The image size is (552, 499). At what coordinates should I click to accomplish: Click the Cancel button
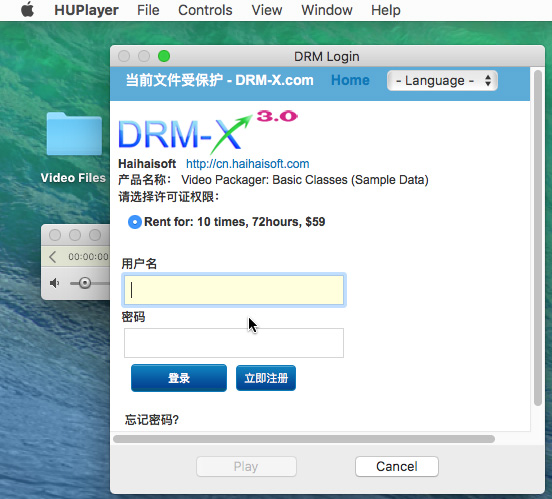pyautogui.click(x=397, y=467)
